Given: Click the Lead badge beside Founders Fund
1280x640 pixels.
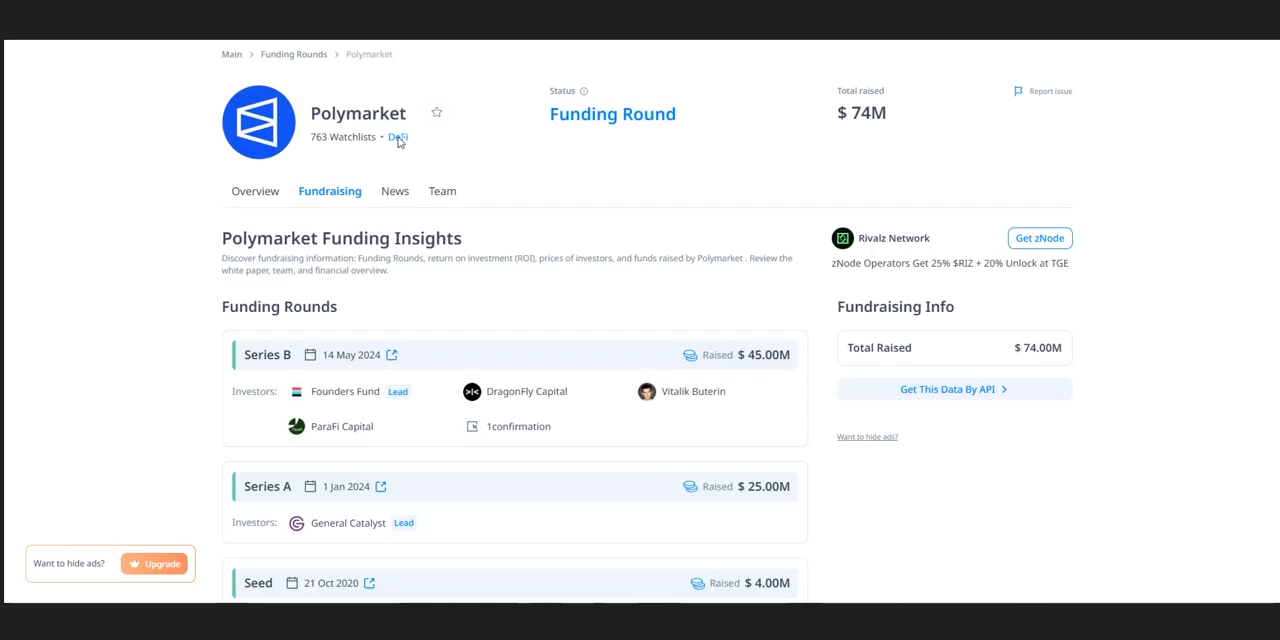Looking at the screenshot, I should coord(398,392).
